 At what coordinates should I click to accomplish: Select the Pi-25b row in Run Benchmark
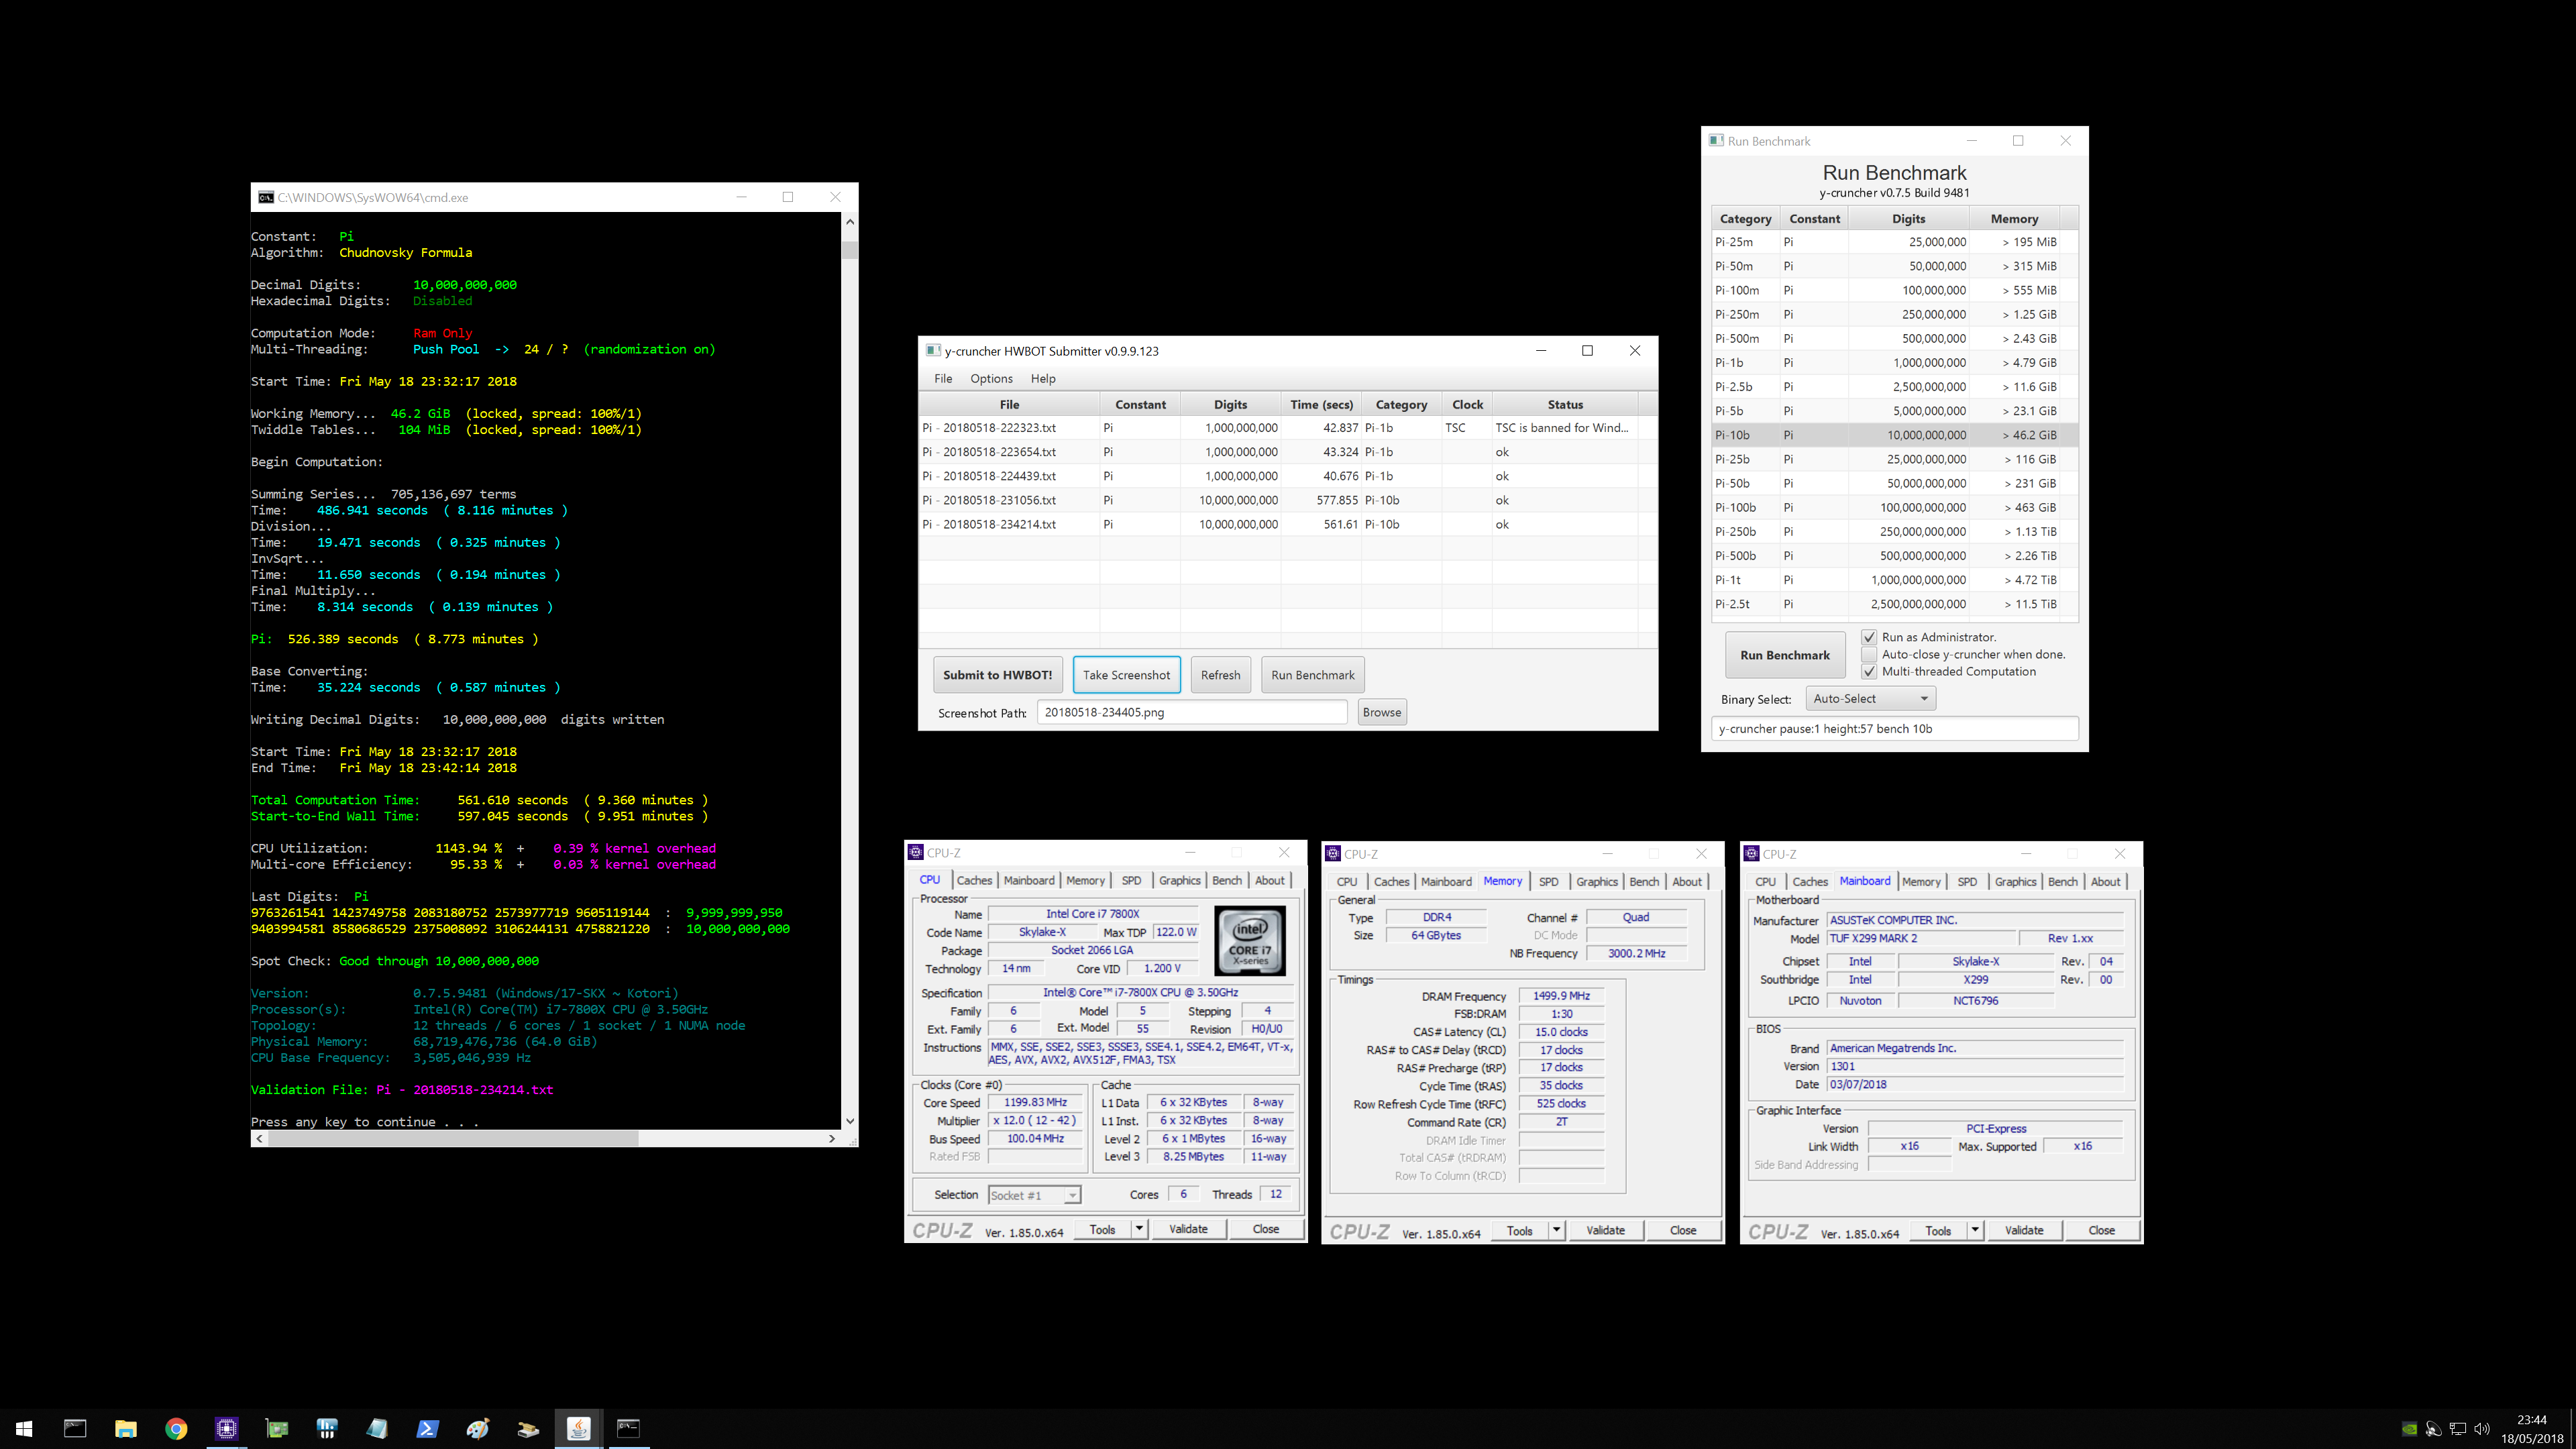[x=1894, y=459]
